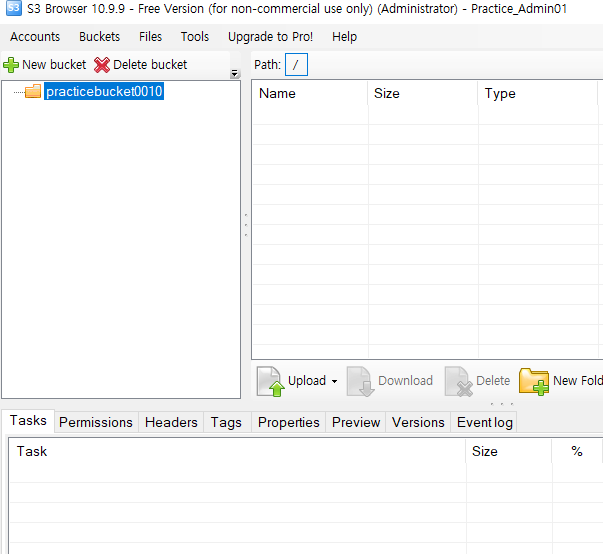
Task: Click the New bucket button label
Action: pos(54,65)
